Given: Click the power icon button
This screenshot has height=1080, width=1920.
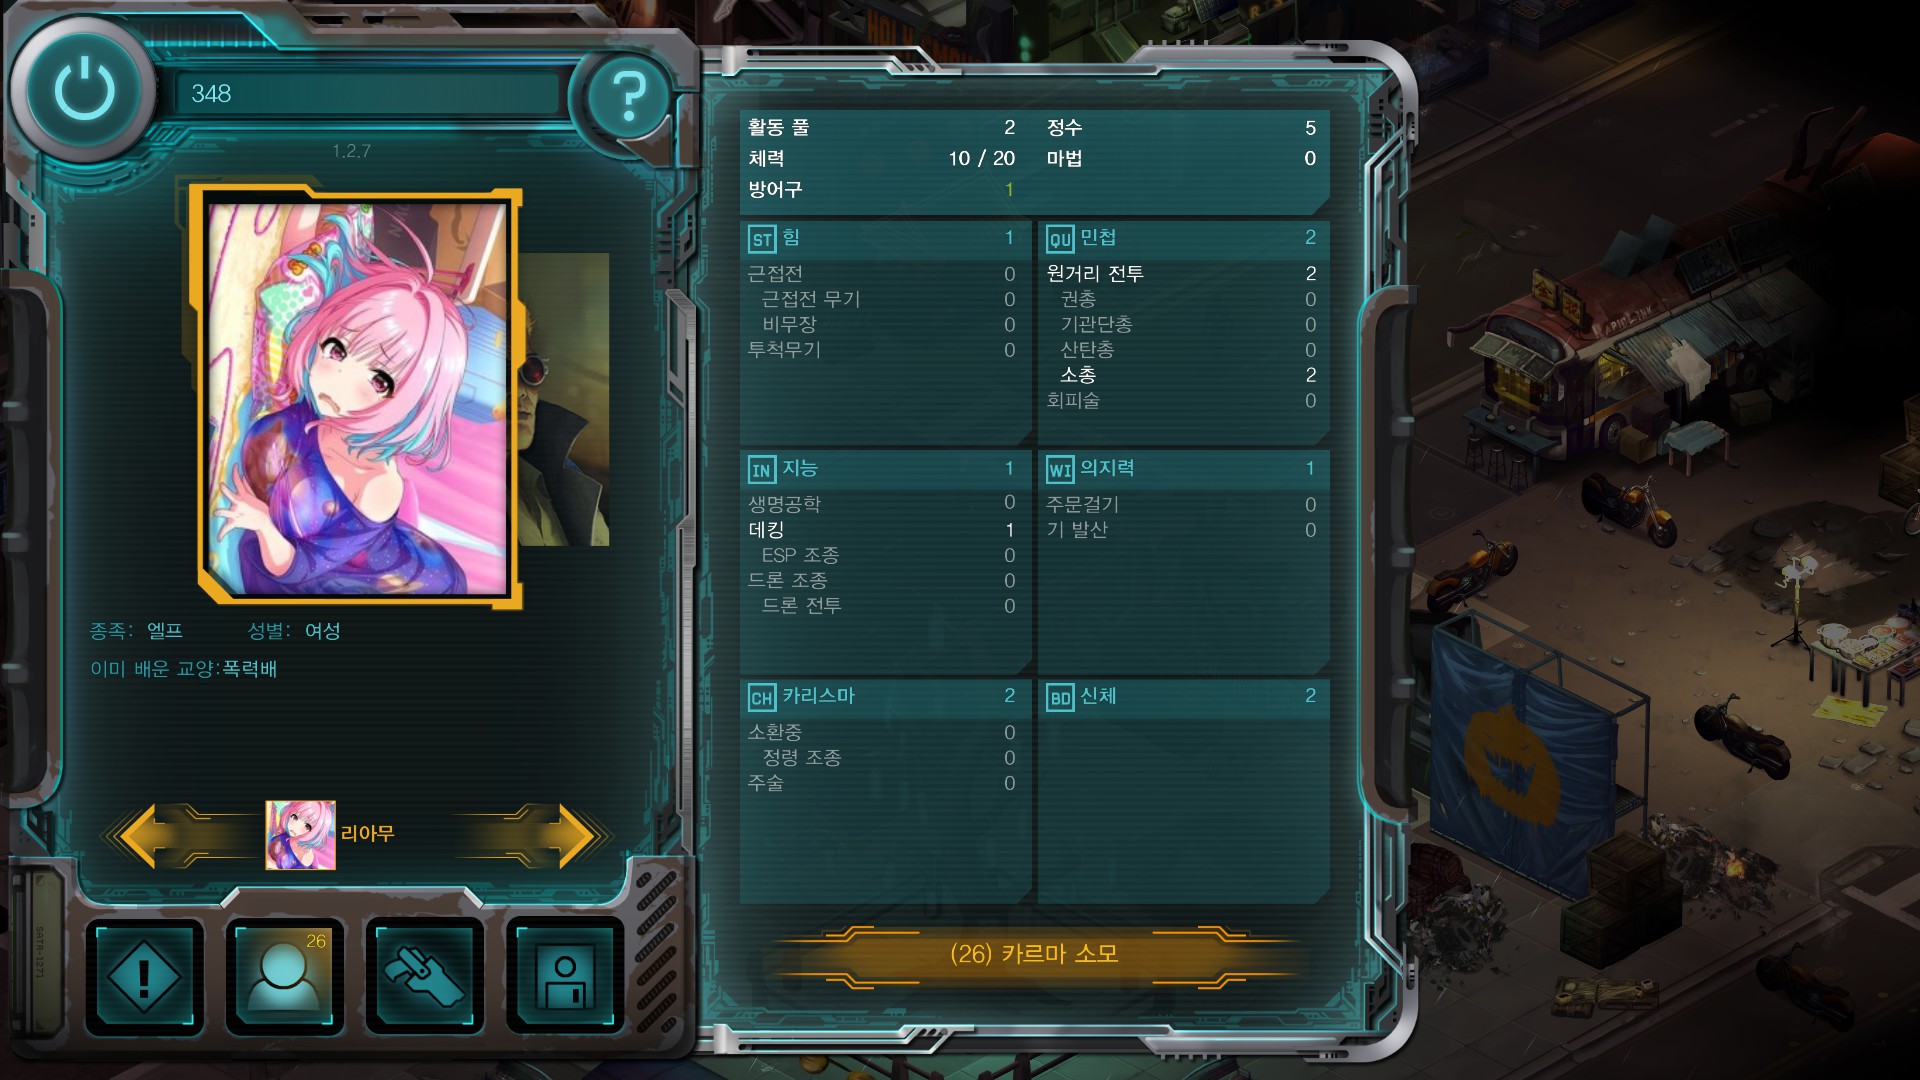Looking at the screenshot, I should tap(84, 90).
